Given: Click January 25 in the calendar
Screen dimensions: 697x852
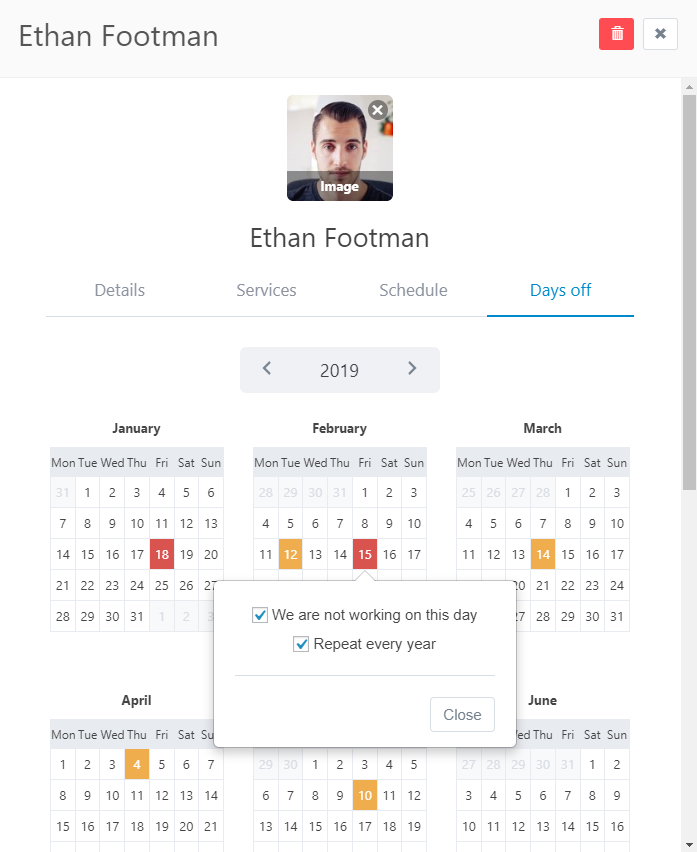Looking at the screenshot, I should click(161, 585).
